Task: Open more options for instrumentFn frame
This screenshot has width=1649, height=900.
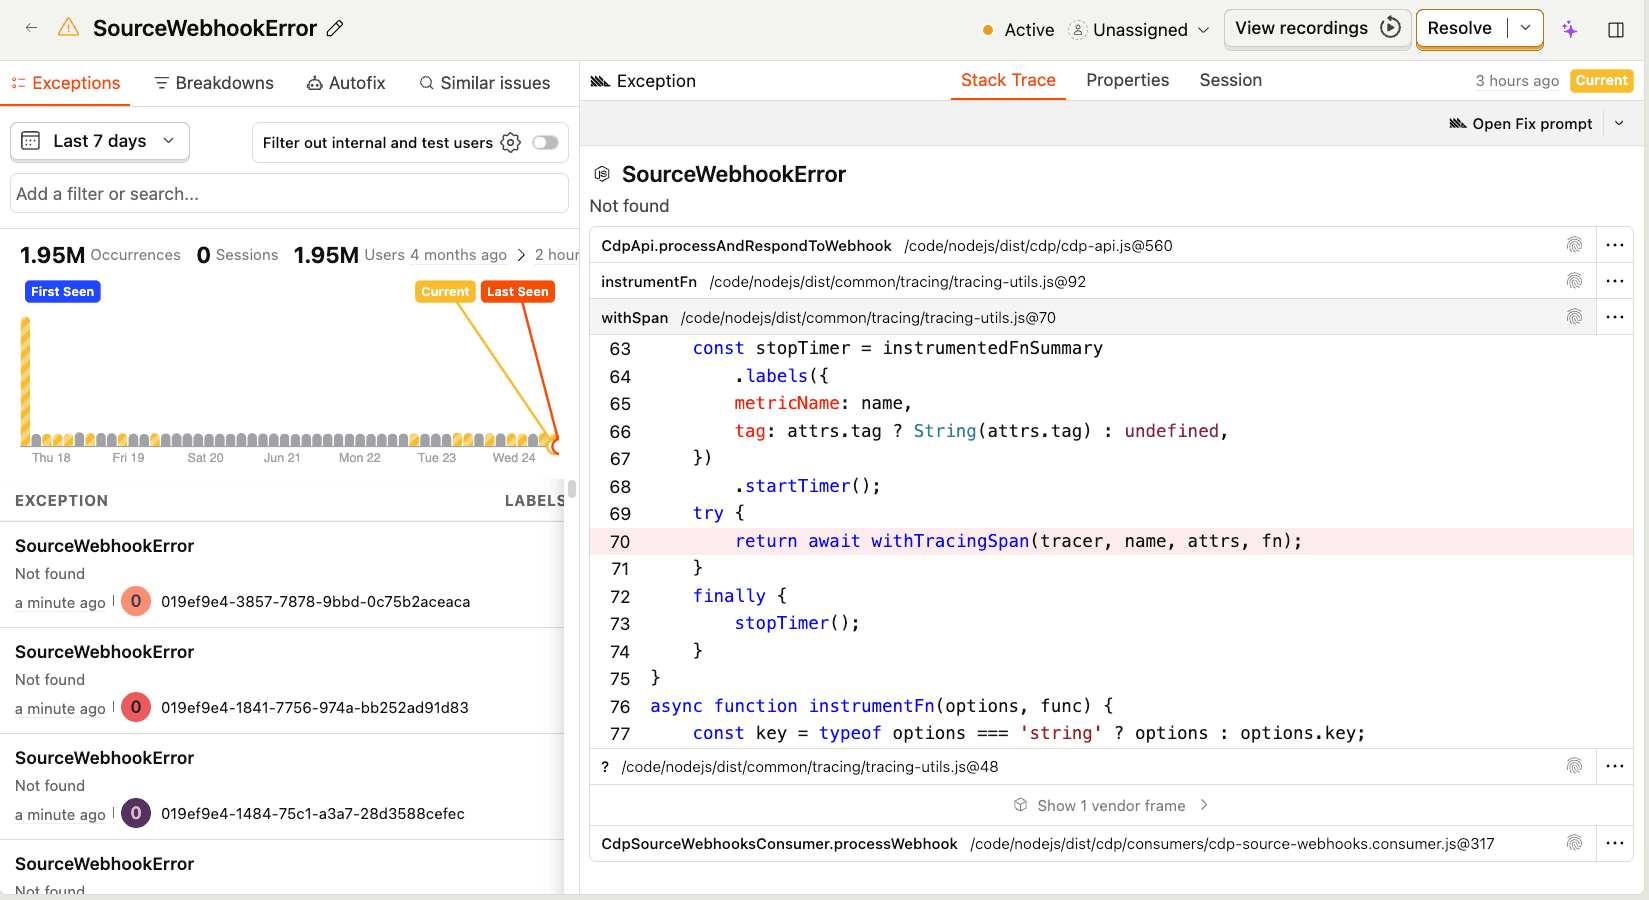Action: 1615,281
